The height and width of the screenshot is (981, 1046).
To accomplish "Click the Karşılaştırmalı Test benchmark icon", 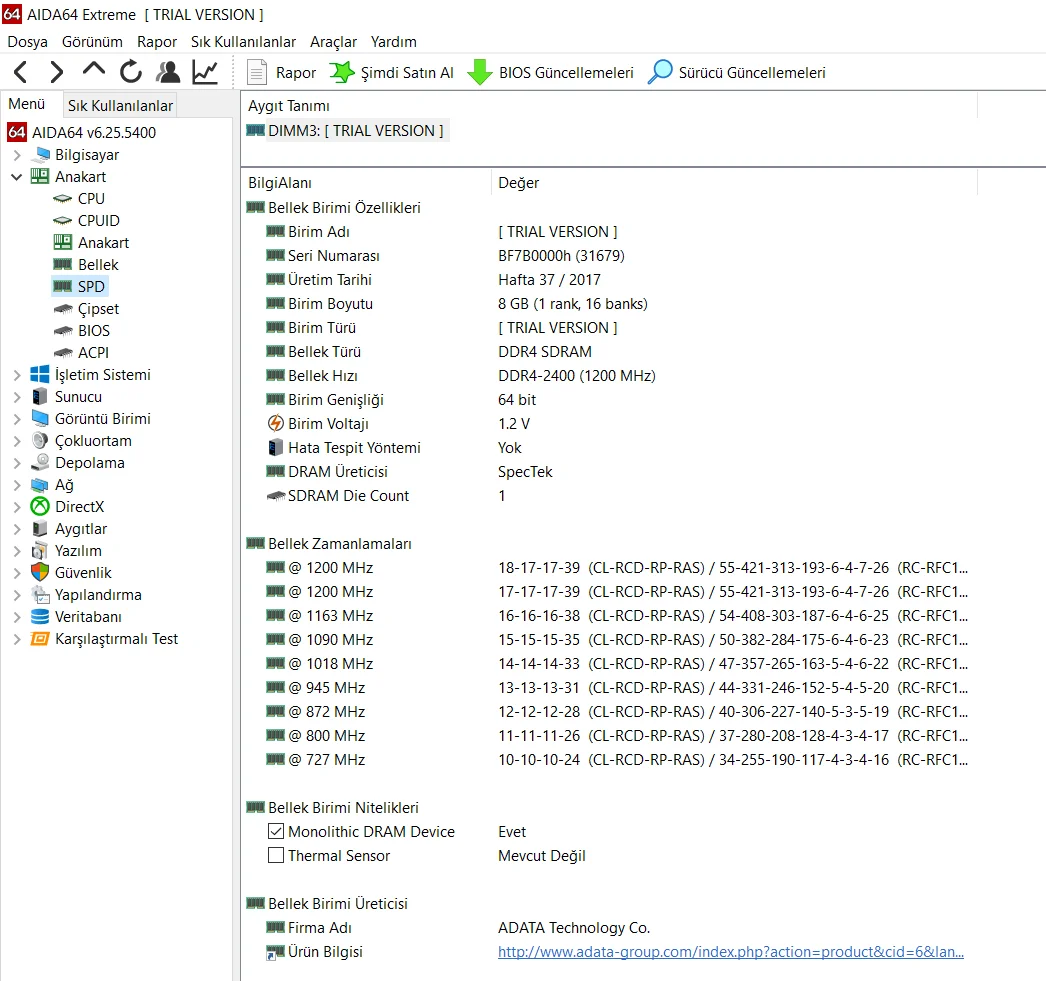I will [x=40, y=639].
